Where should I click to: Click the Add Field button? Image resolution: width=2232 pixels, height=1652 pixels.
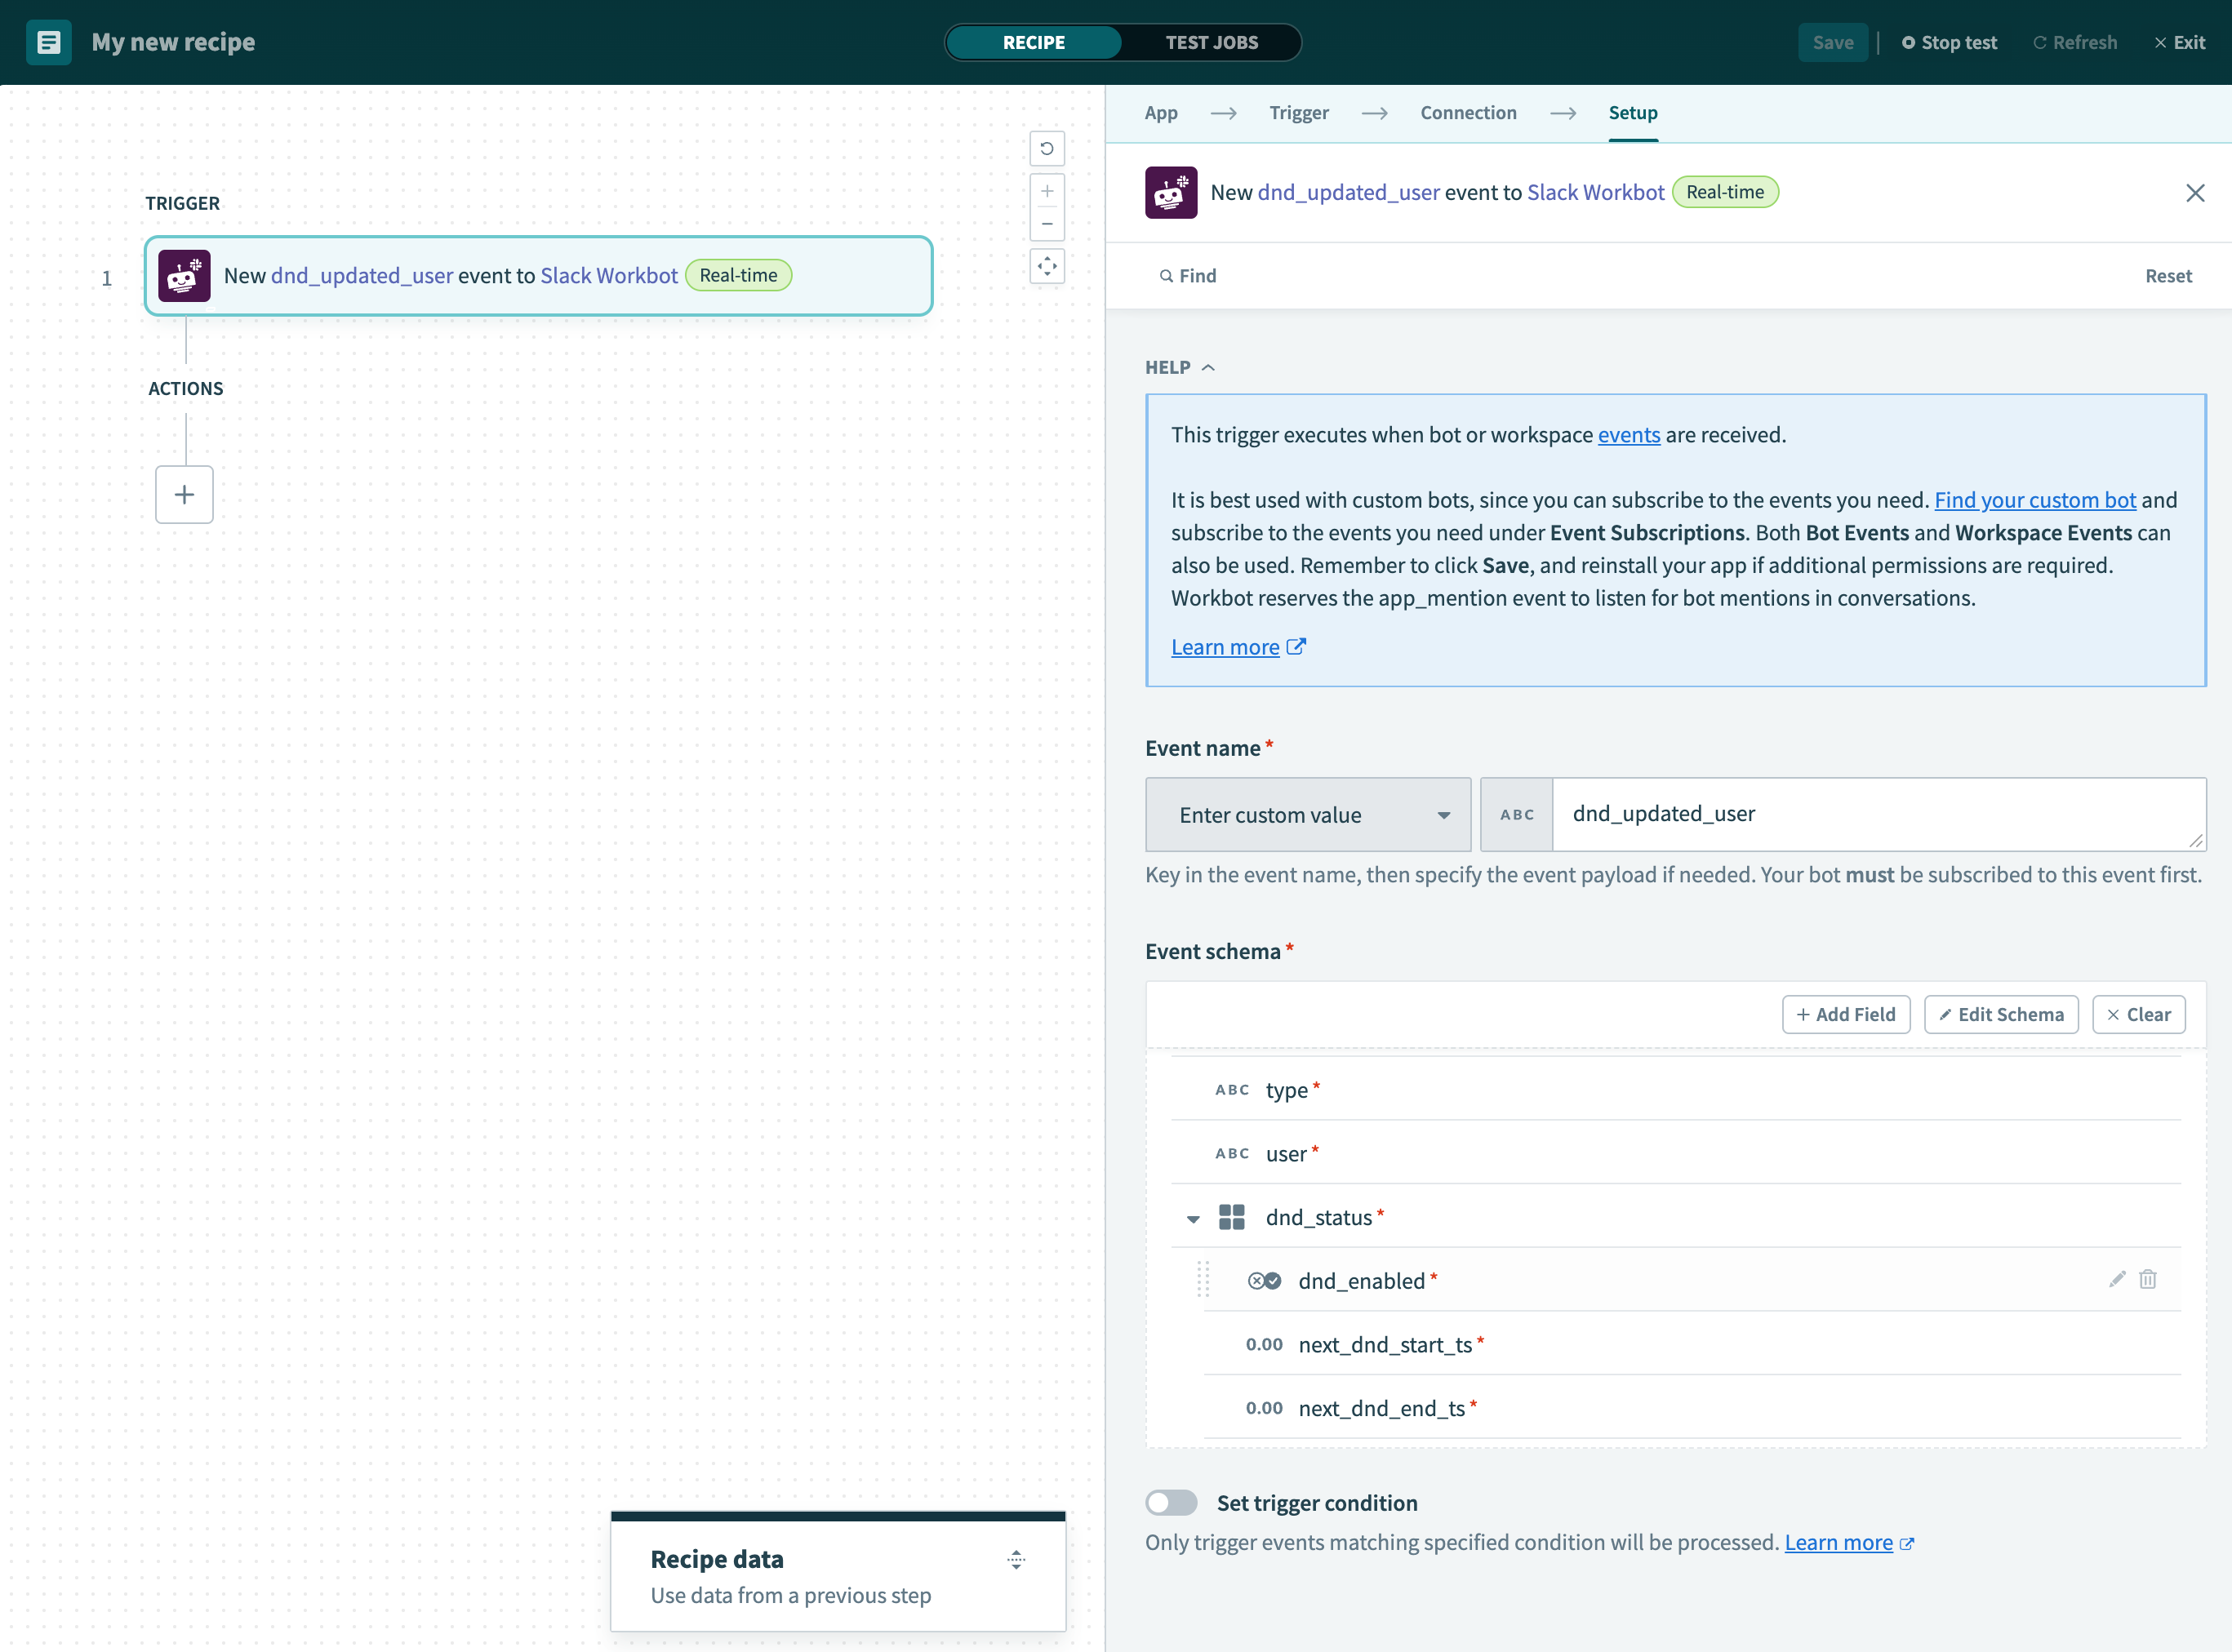pos(1845,1014)
